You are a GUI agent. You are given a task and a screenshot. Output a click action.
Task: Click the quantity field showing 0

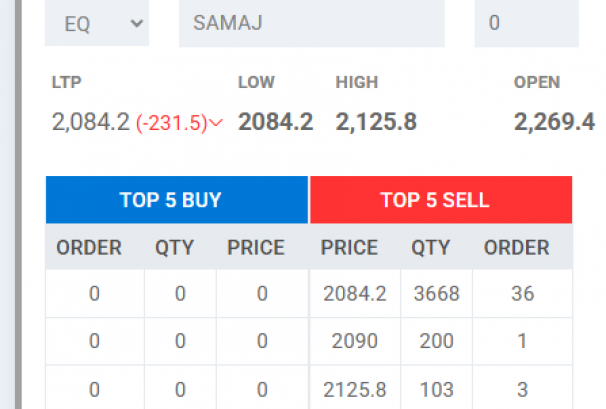[x=526, y=24]
